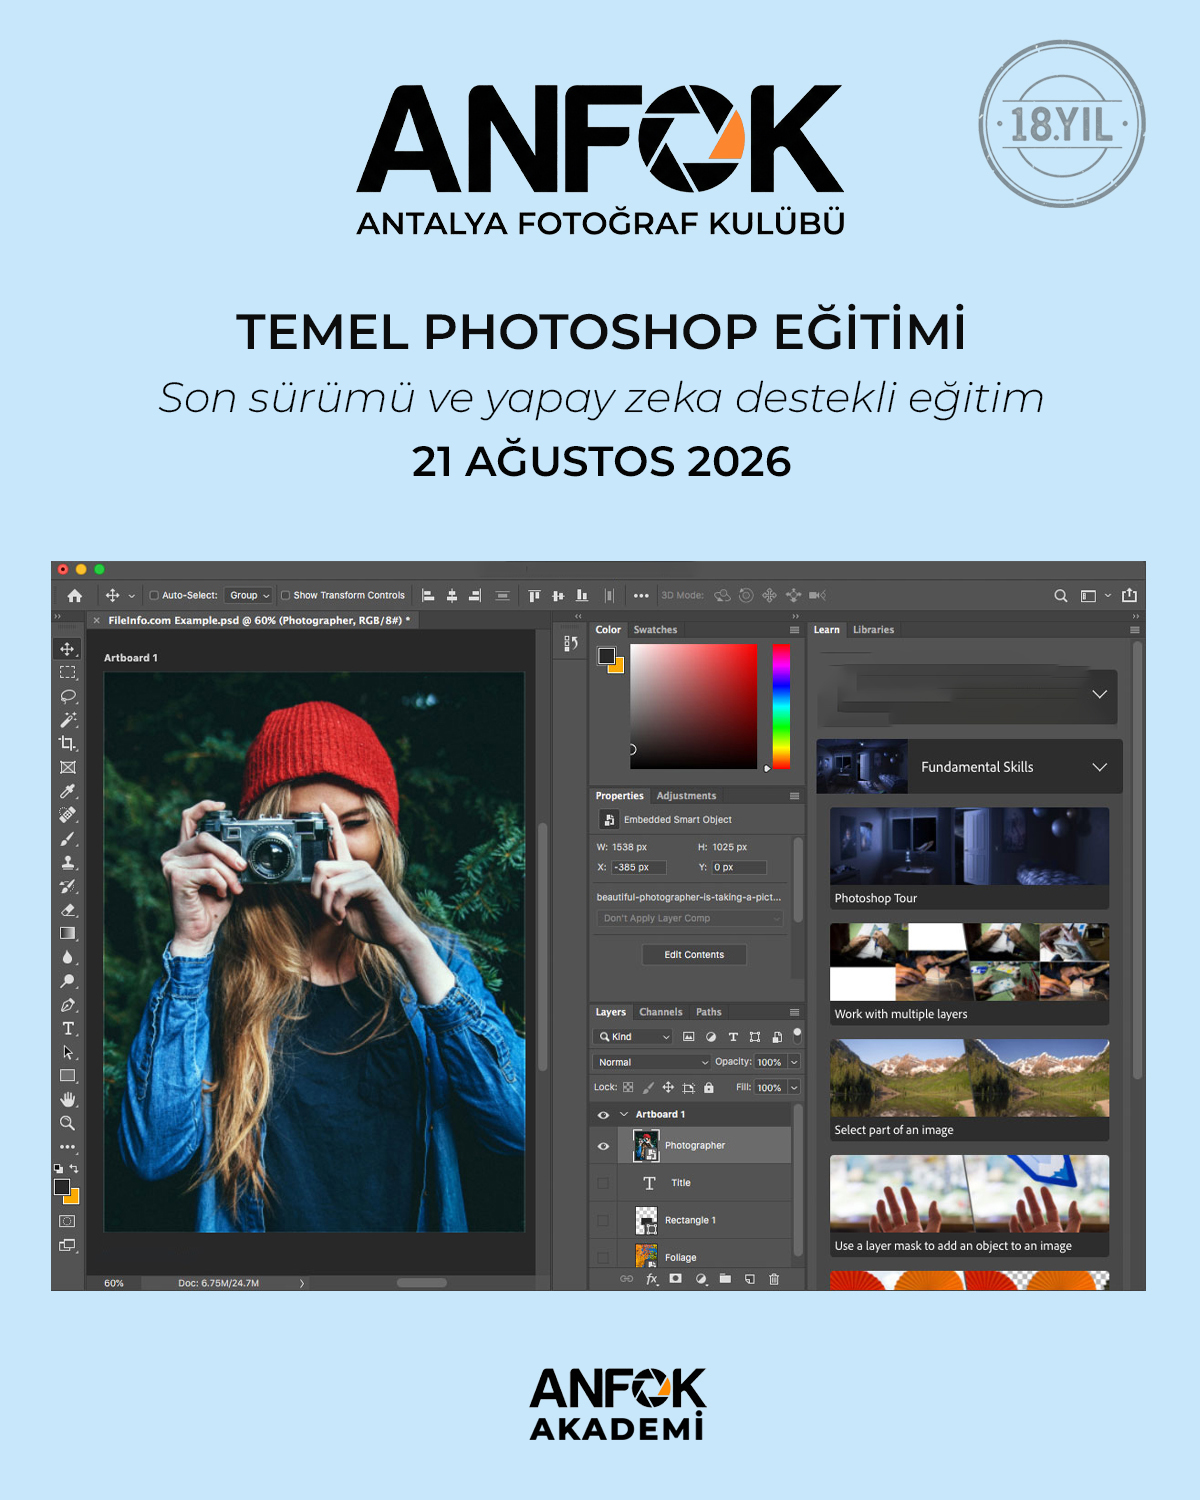Collapse the Artboard 1 group chevron

624,1114
